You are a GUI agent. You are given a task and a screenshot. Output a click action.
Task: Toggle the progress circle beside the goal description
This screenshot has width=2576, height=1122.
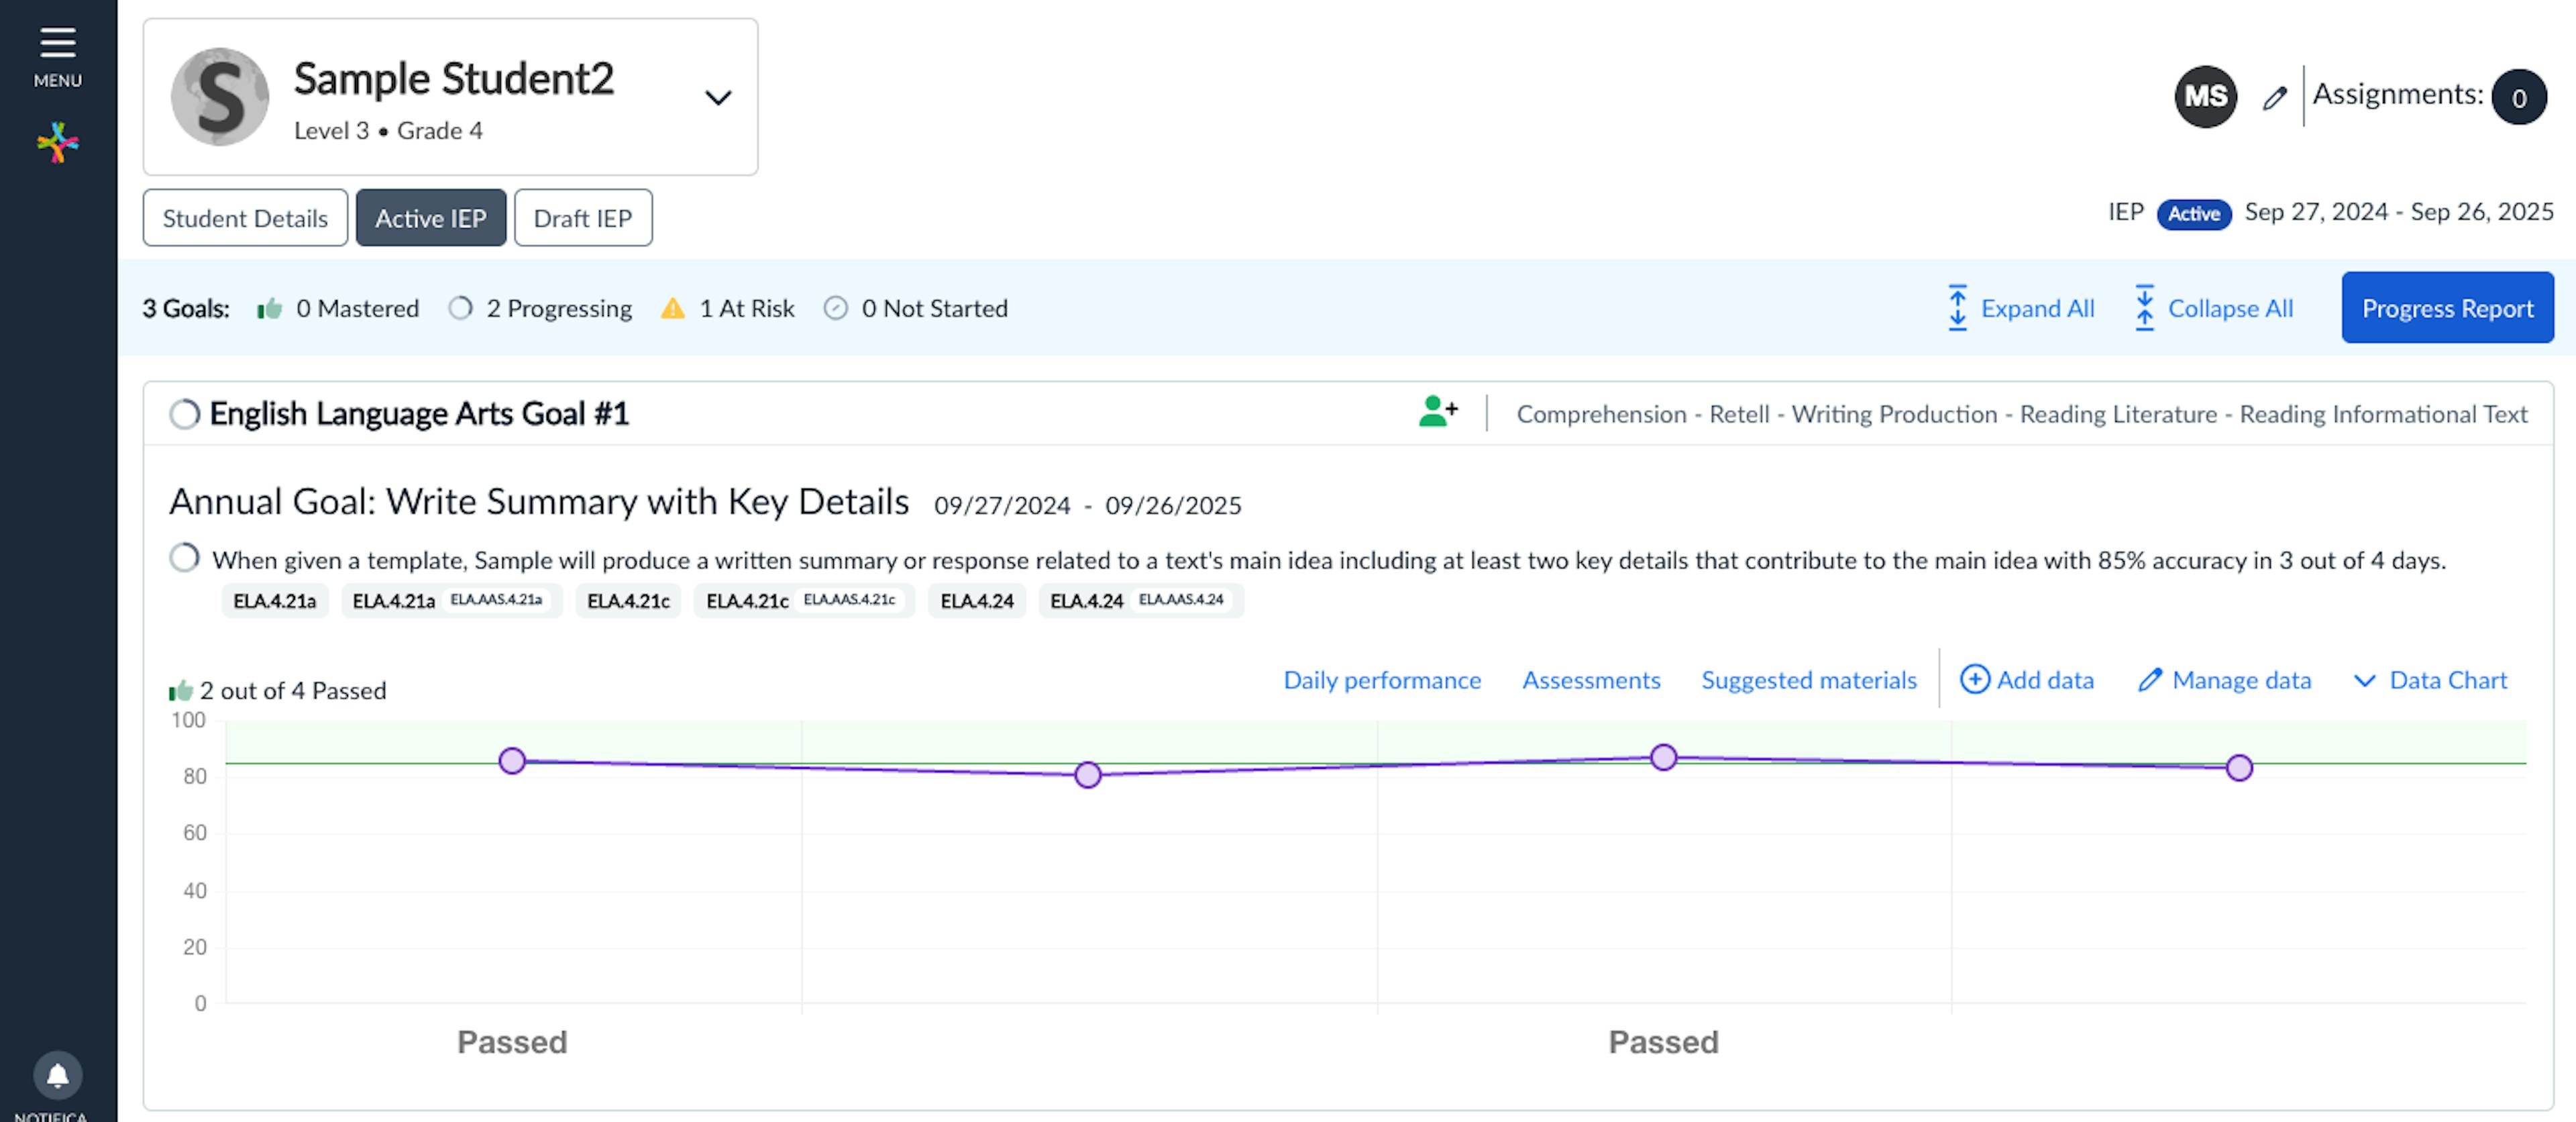(x=184, y=557)
